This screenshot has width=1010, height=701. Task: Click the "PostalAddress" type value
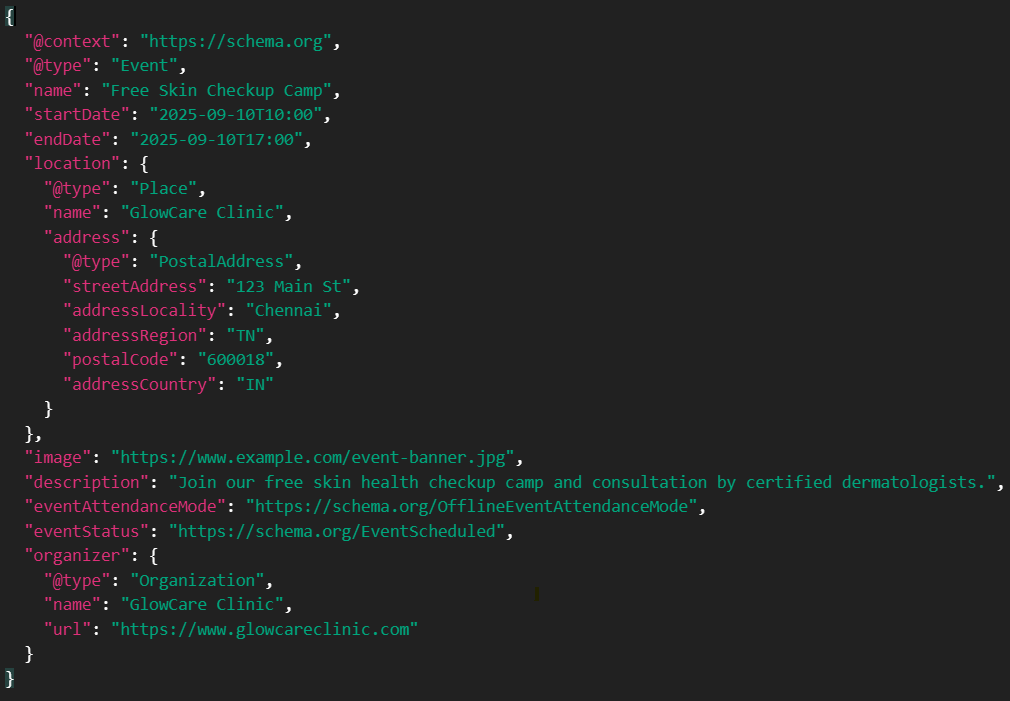(221, 262)
